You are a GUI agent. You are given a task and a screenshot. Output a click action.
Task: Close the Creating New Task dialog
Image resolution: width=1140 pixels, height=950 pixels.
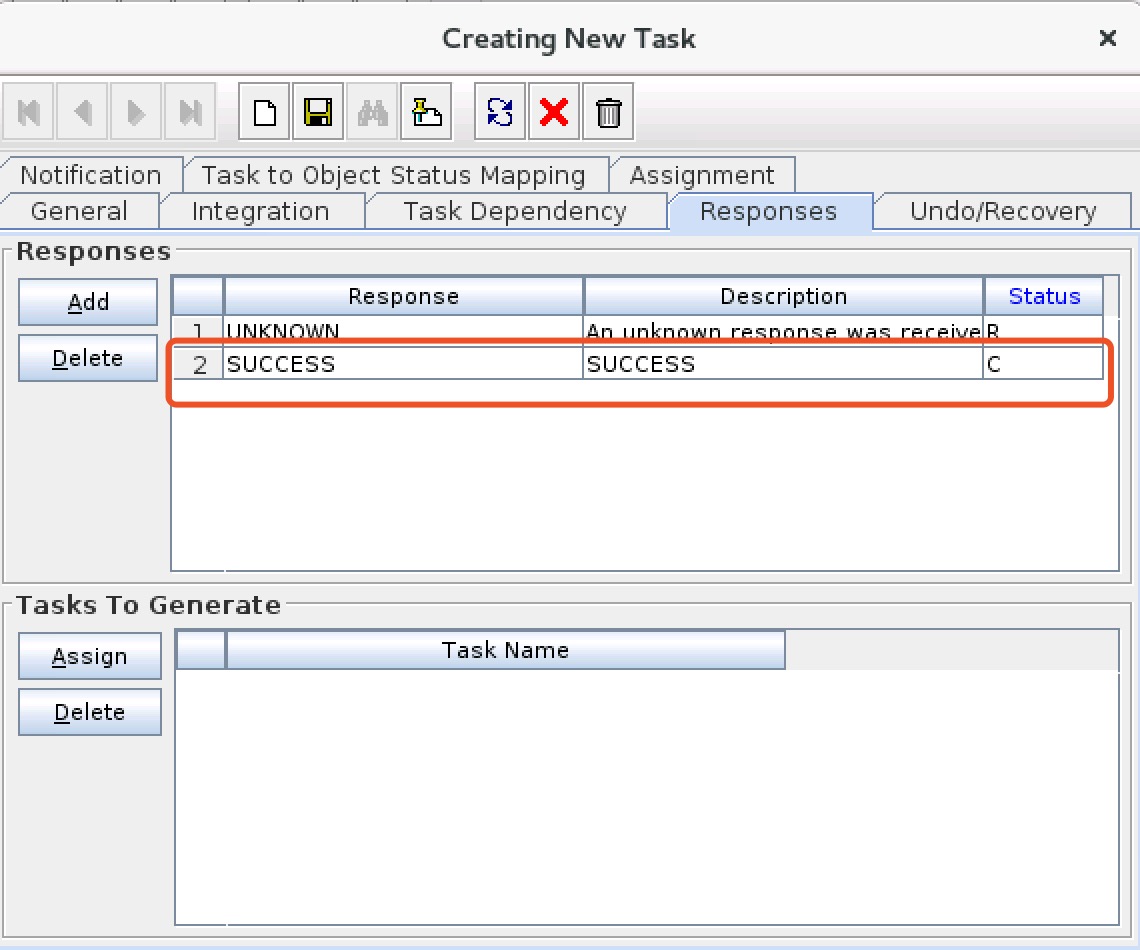(x=1107, y=38)
